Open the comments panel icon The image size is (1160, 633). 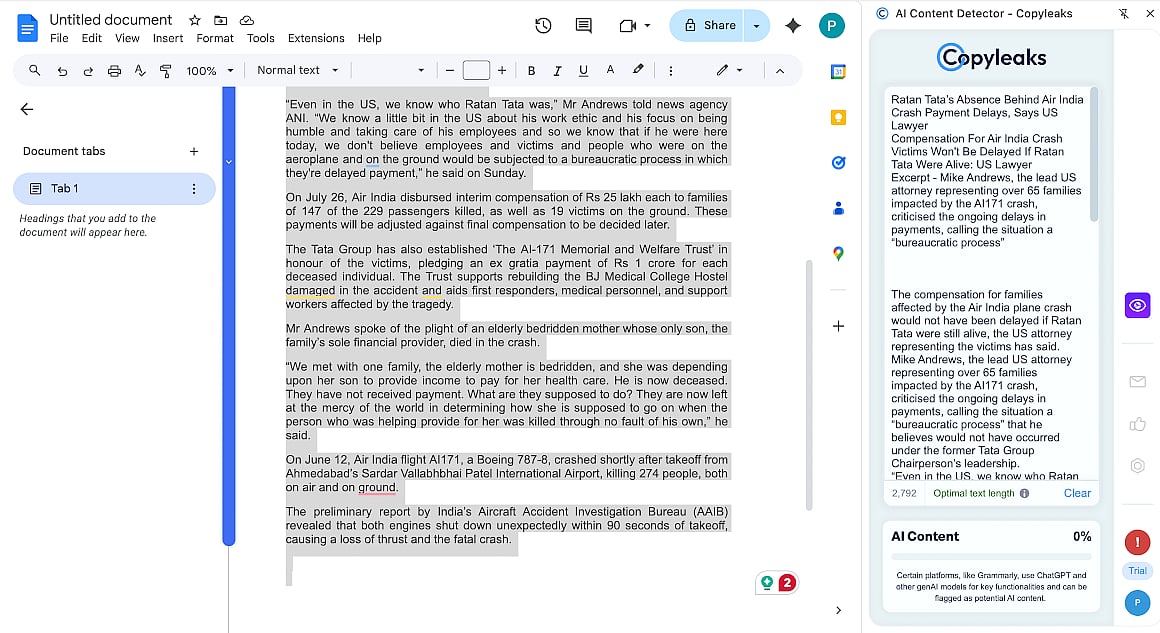pos(584,26)
